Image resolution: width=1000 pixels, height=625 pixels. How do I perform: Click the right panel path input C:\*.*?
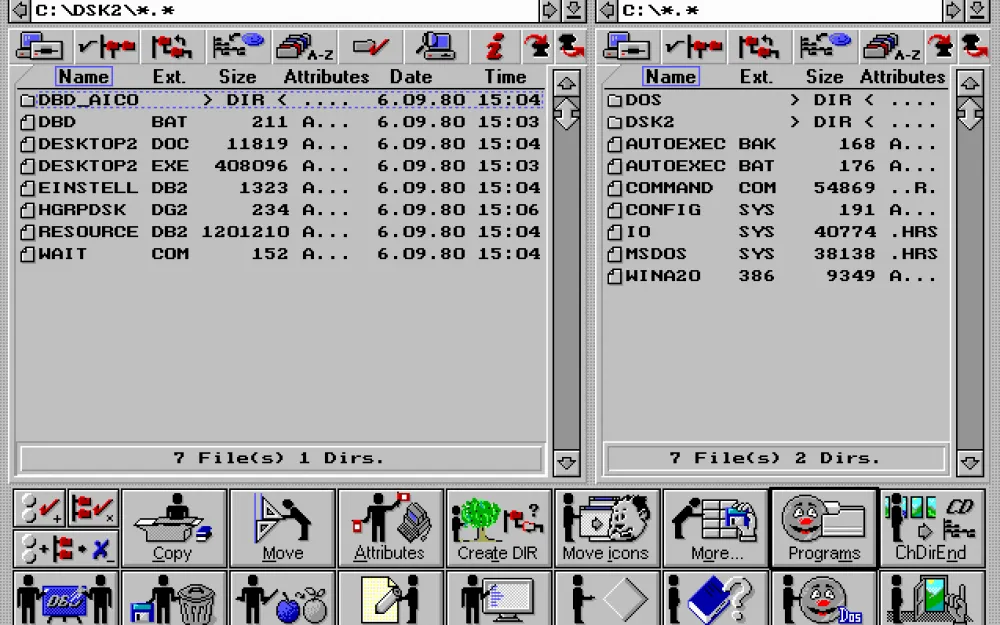tap(780, 10)
